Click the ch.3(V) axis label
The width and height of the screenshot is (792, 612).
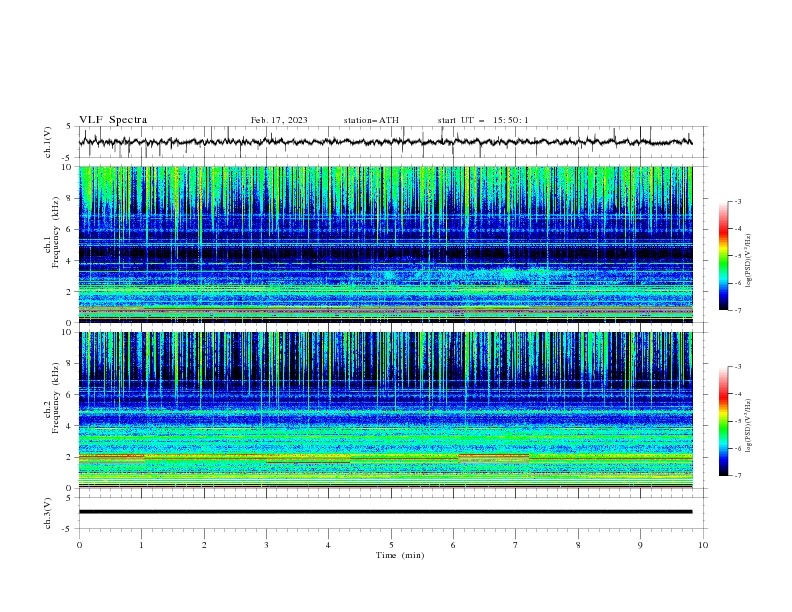click(x=48, y=513)
